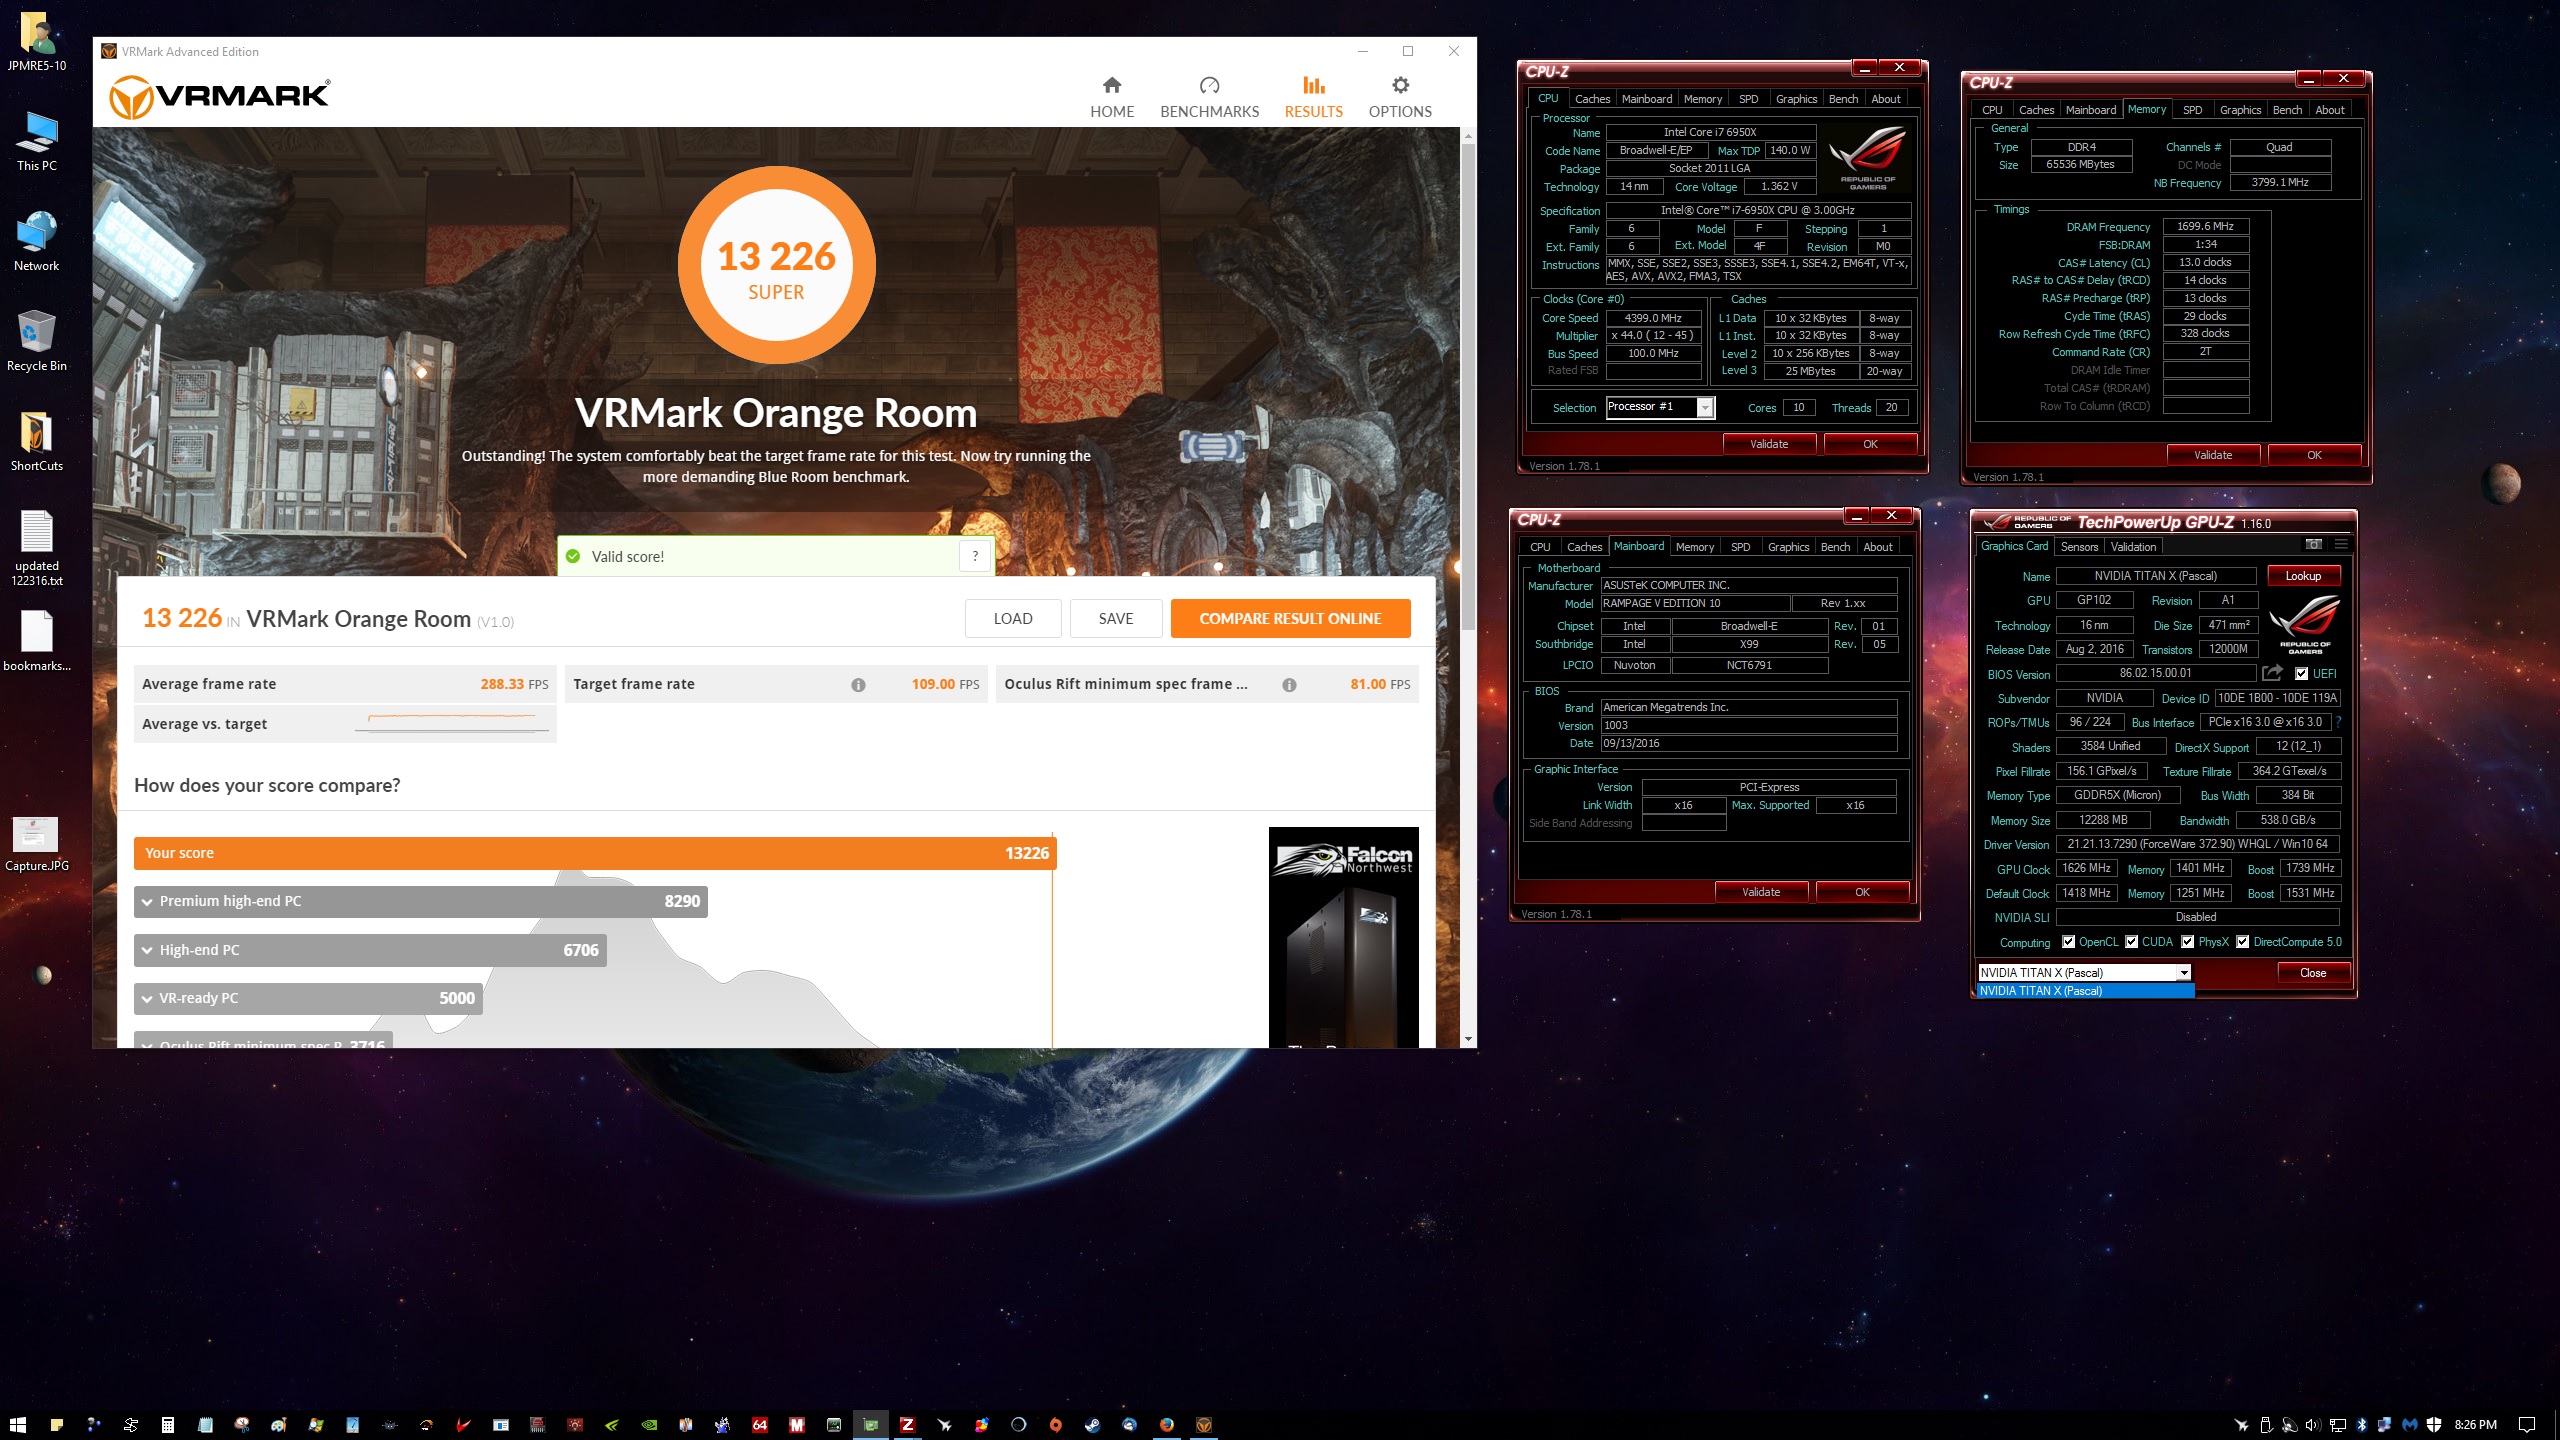
Task: Click Bus Interface question mark in GPU-Z
Action: tap(2339, 722)
